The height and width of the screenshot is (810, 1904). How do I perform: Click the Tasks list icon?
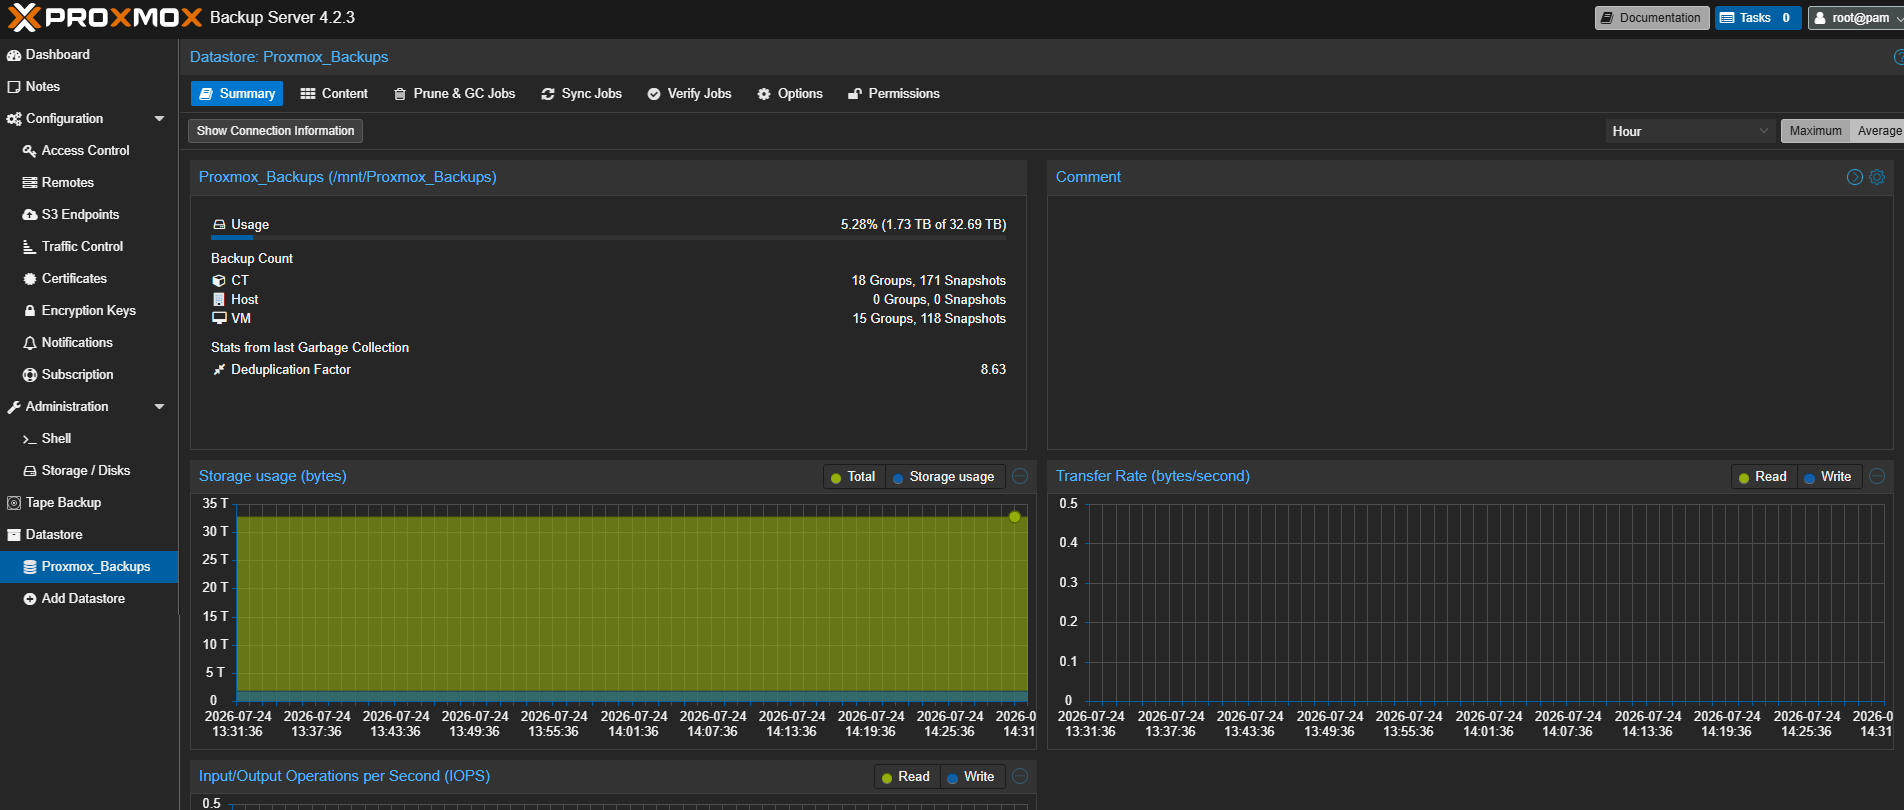[1727, 18]
